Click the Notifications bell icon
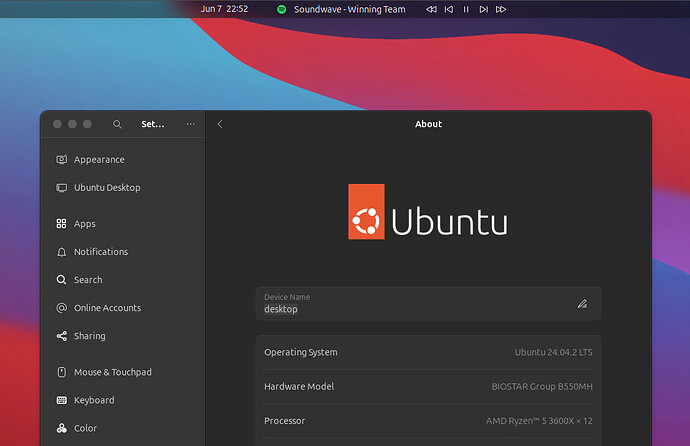The width and height of the screenshot is (690, 446). 62,252
